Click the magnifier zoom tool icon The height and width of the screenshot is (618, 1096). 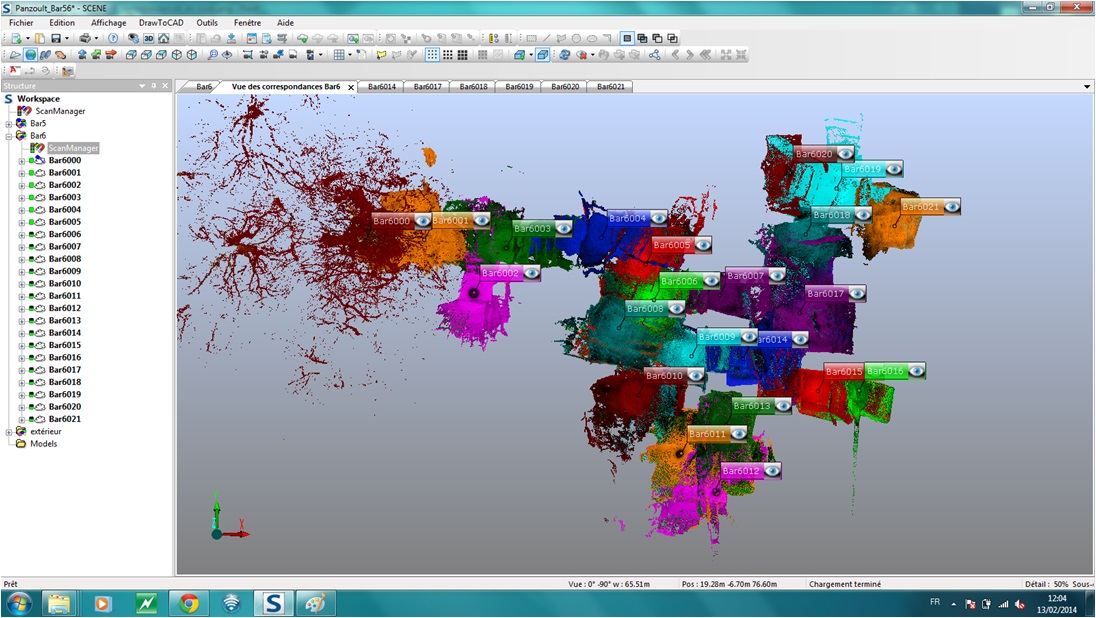(213, 54)
